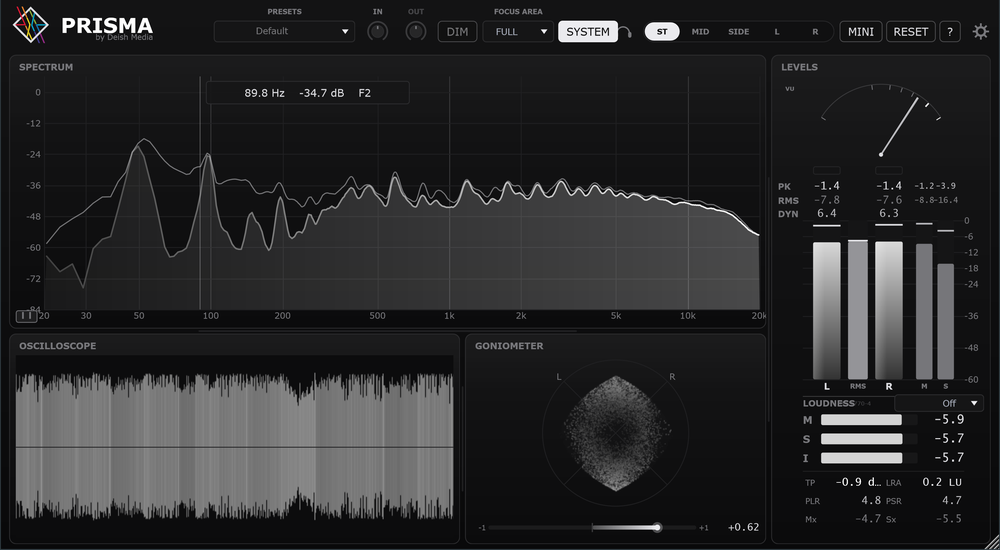Click the LRA value 0.2 LU
Viewport: 1000px width, 550px height.
[942, 482]
